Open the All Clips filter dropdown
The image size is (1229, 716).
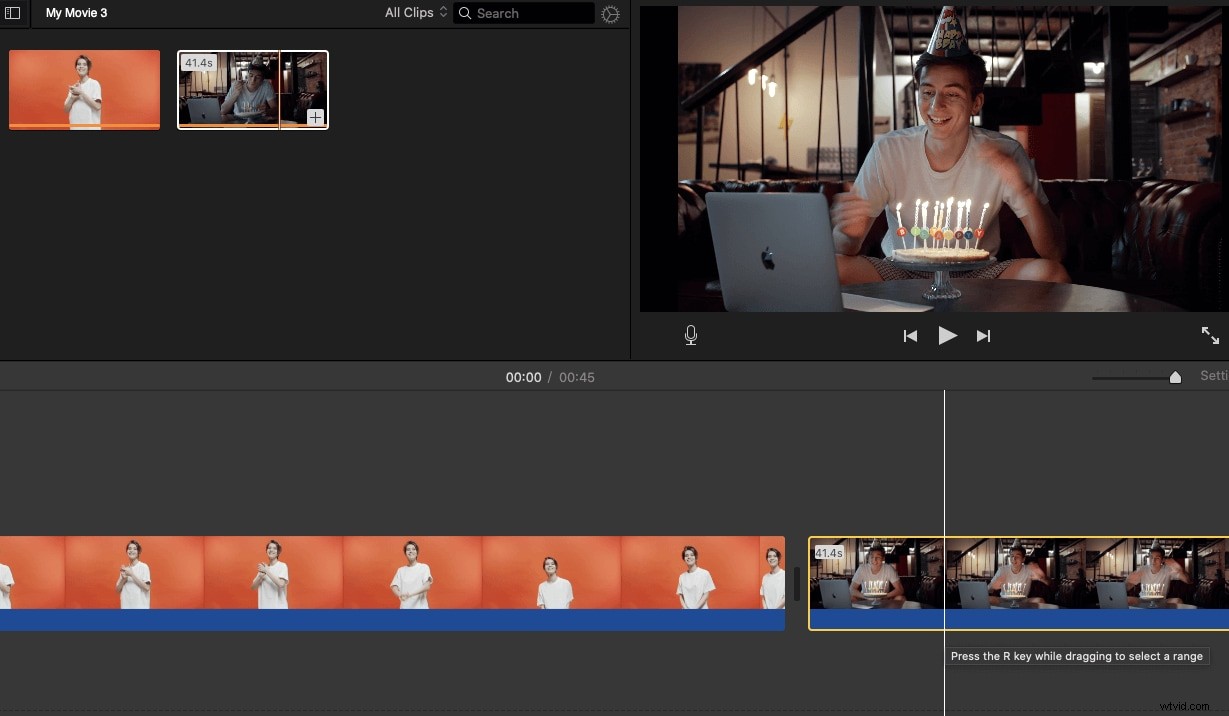point(414,13)
